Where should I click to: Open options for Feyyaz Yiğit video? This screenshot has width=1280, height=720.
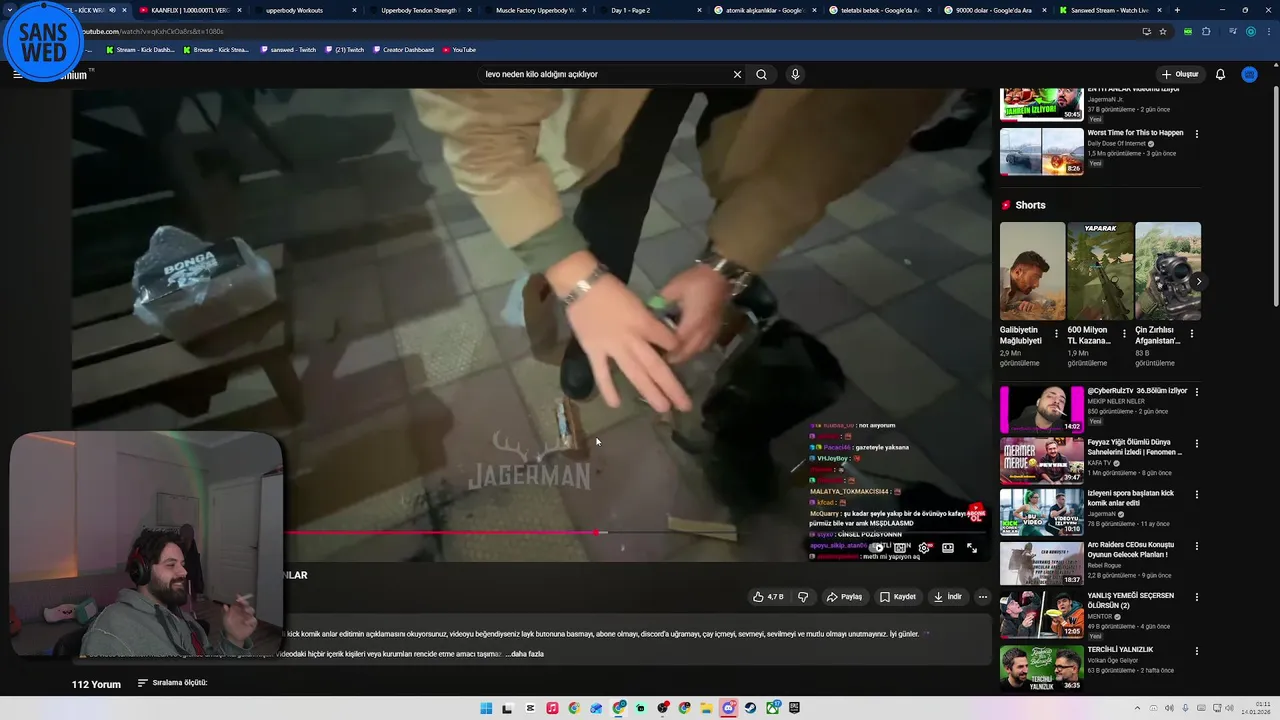[1197, 443]
